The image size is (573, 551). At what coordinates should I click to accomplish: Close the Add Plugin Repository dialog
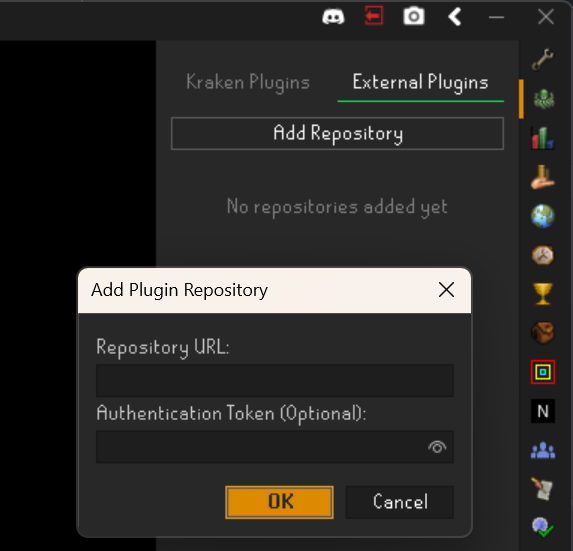[446, 290]
